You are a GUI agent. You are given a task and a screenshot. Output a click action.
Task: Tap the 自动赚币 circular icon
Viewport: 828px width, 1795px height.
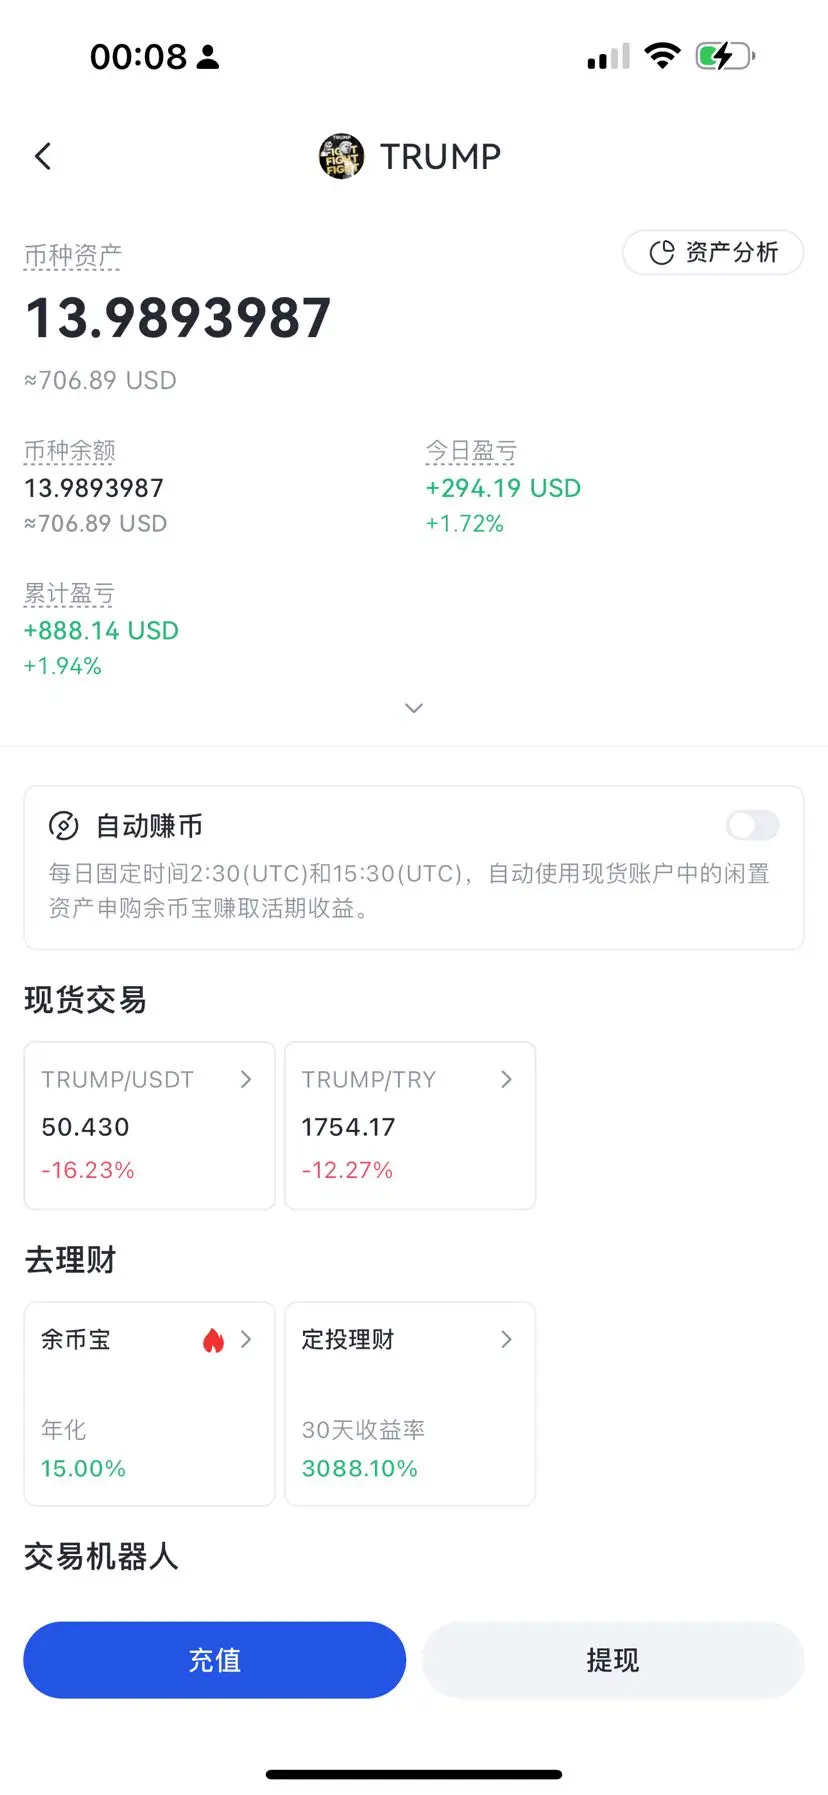tap(63, 826)
